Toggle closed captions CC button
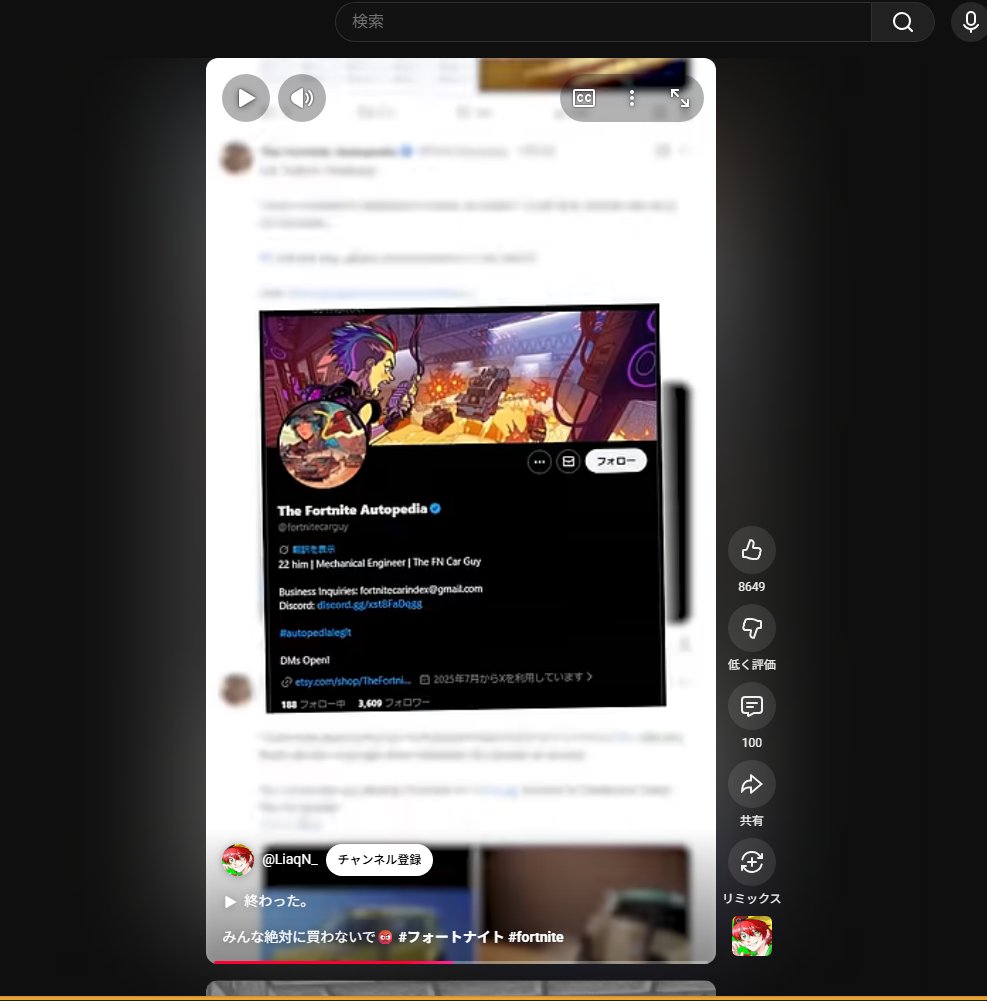This screenshot has height=1001, width=987. click(x=584, y=98)
